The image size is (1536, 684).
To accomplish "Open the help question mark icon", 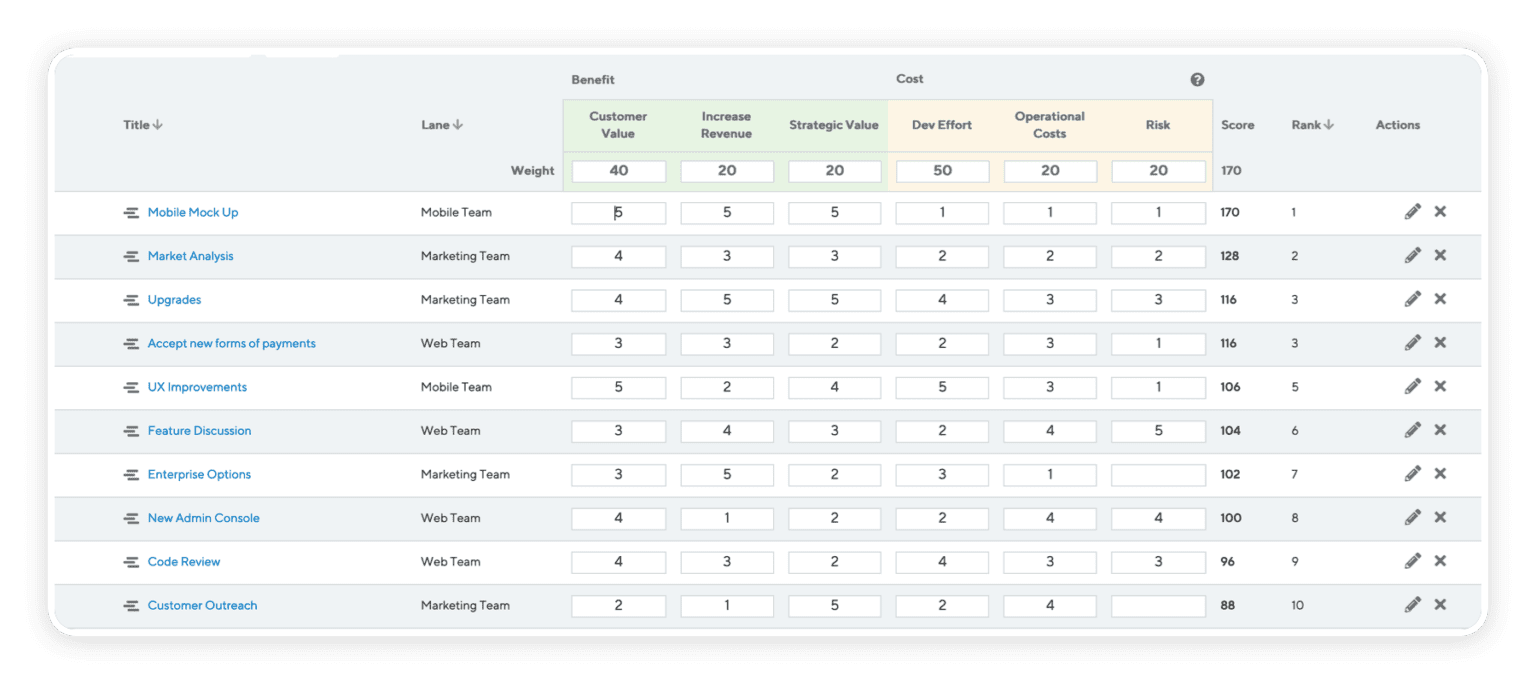I will point(1197,79).
